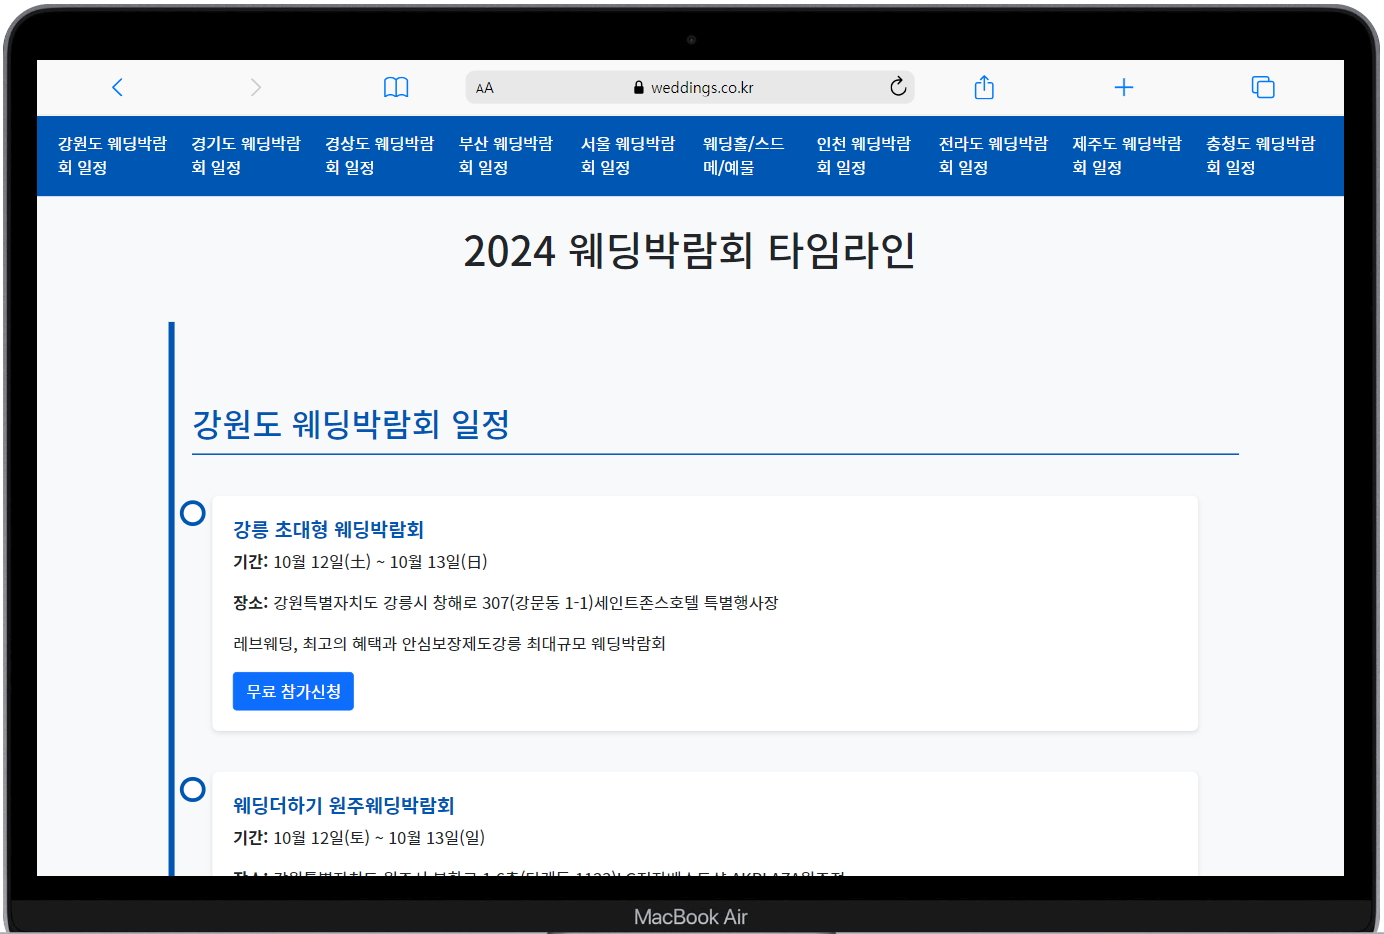The width and height of the screenshot is (1384, 934).
Task: Open 인천 웨딩박람회 일정 menu item
Action: 864,155
